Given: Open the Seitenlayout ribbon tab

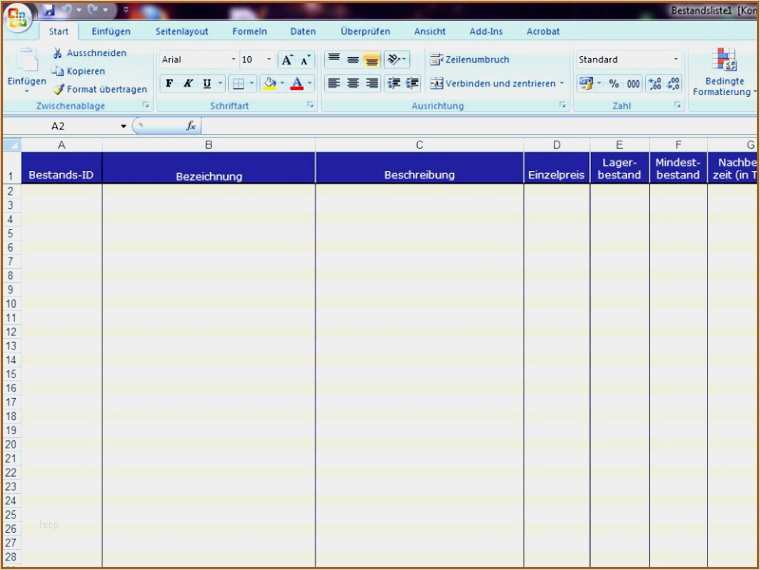Looking at the screenshot, I should 182,32.
